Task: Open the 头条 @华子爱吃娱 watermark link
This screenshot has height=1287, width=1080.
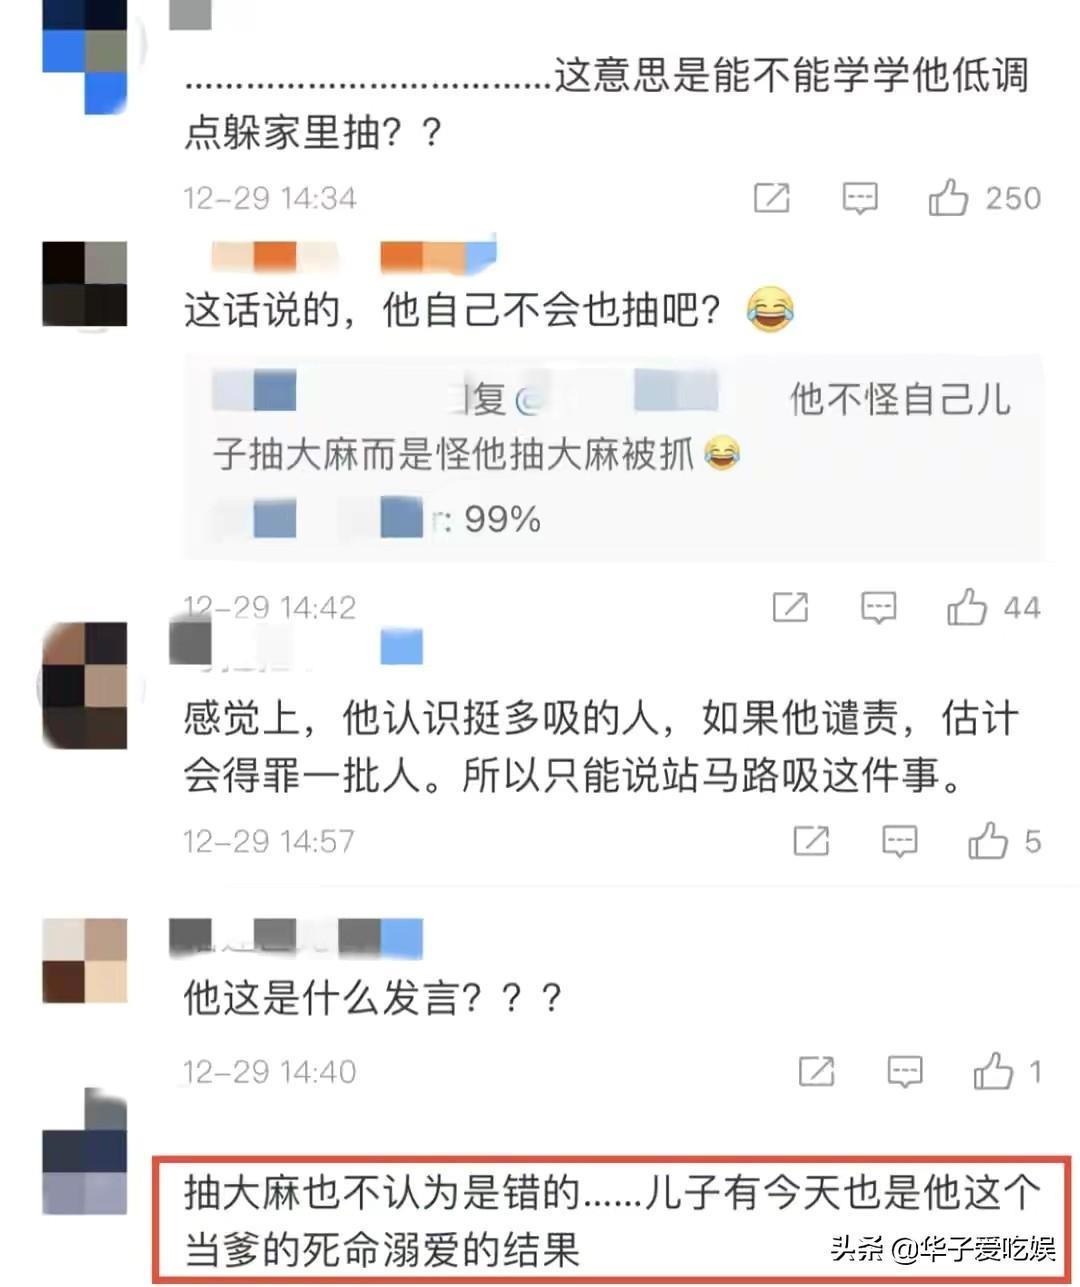Action: [x=942, y=1248]
